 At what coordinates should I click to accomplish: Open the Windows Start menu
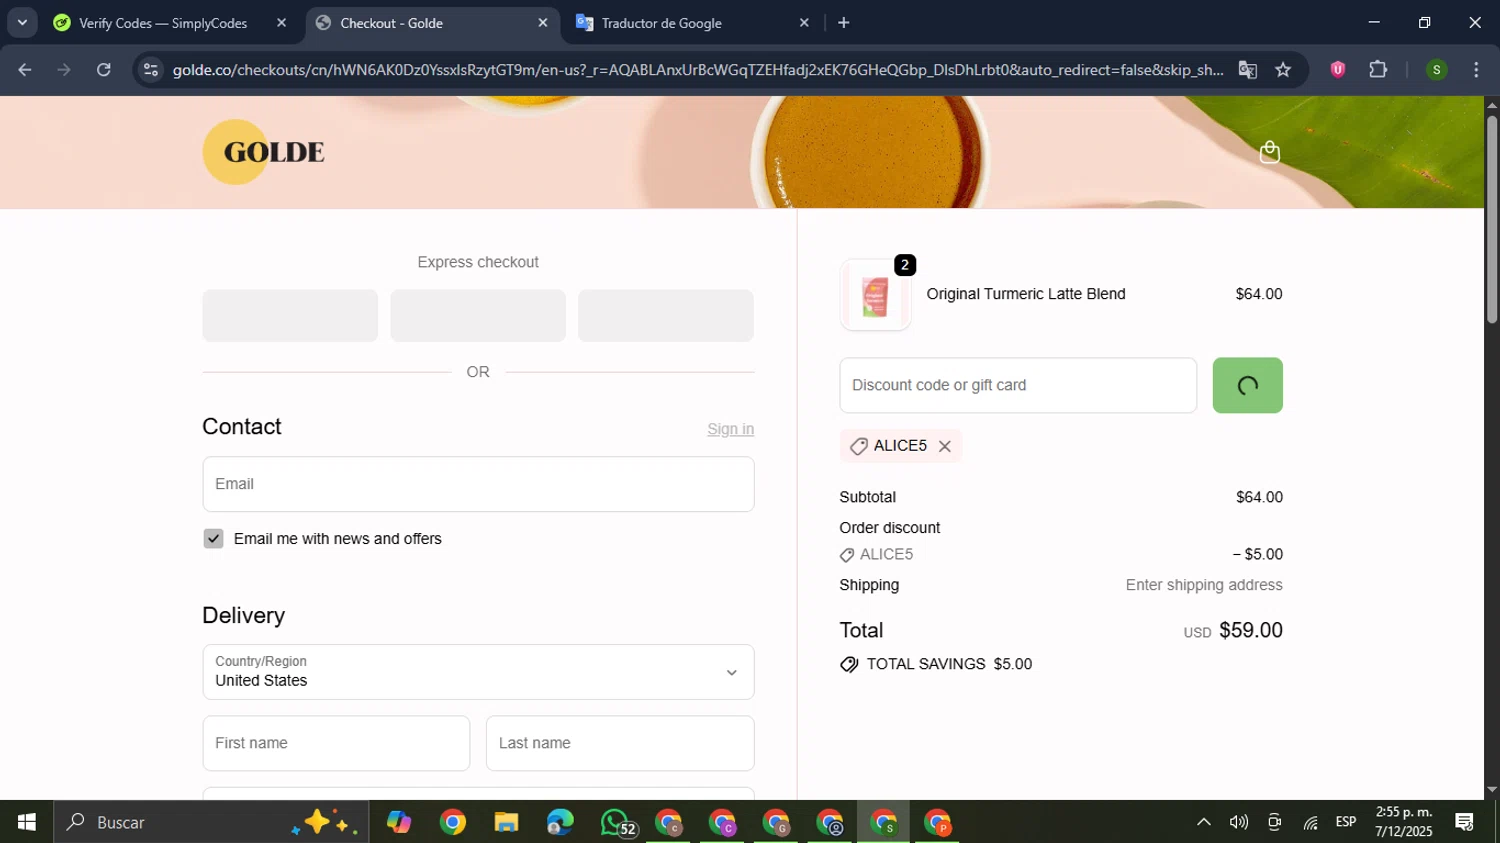[27, 822]
